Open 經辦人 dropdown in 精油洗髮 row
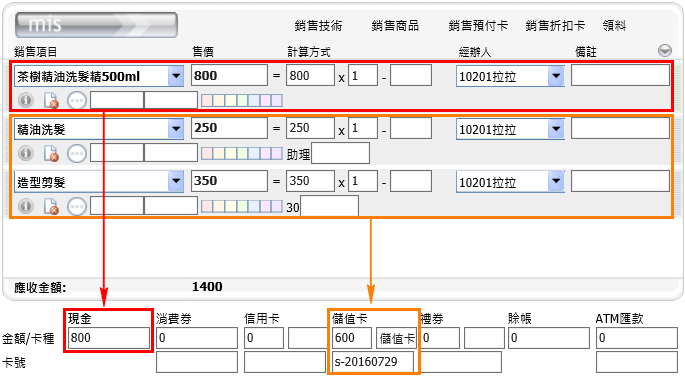The width and height of the screenshot is (685, 377). pos(556,129)
